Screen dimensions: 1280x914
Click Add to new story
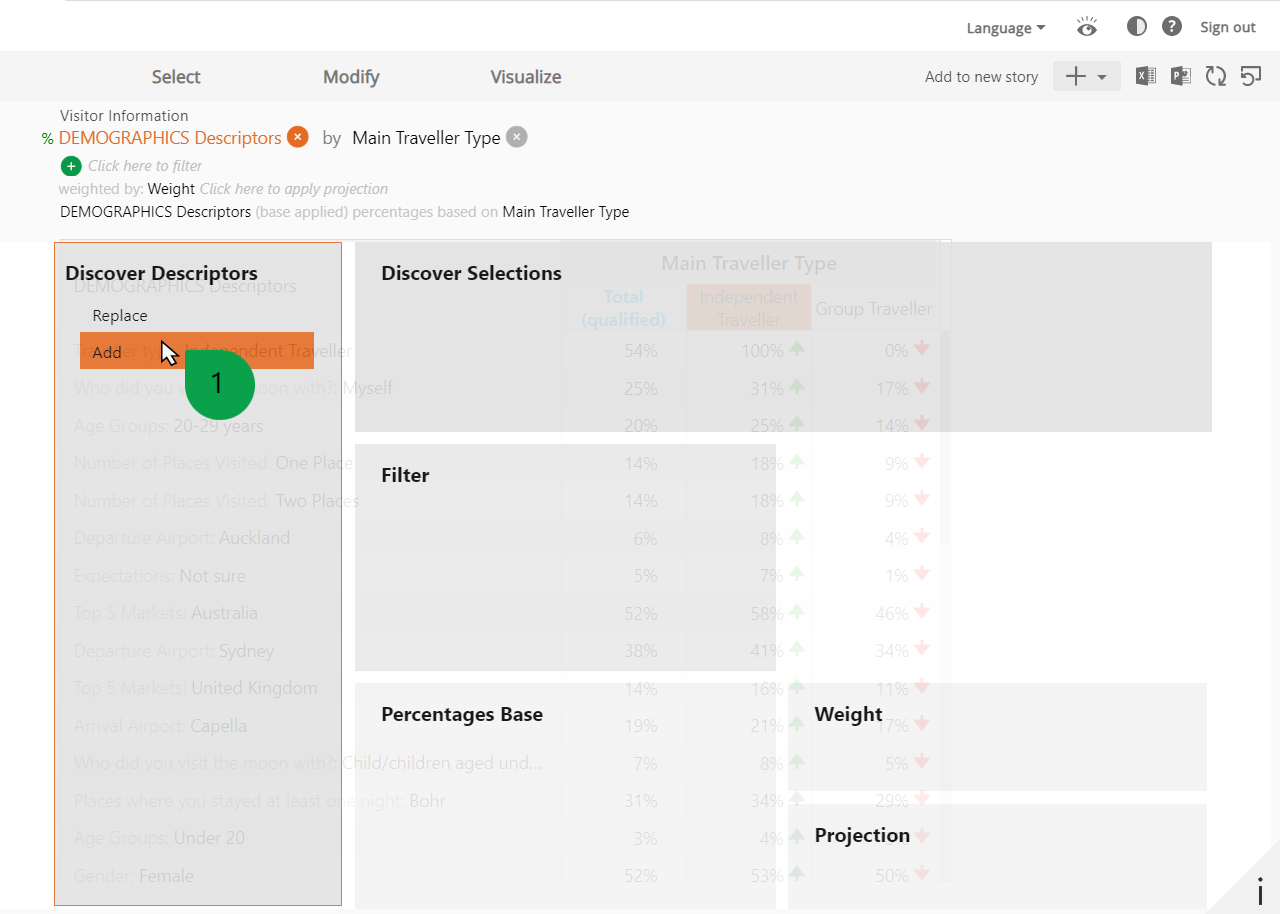[981, 77]
